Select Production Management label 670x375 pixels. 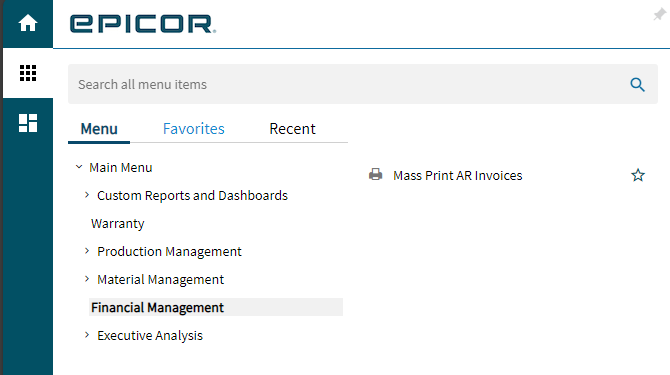point(169,252)
